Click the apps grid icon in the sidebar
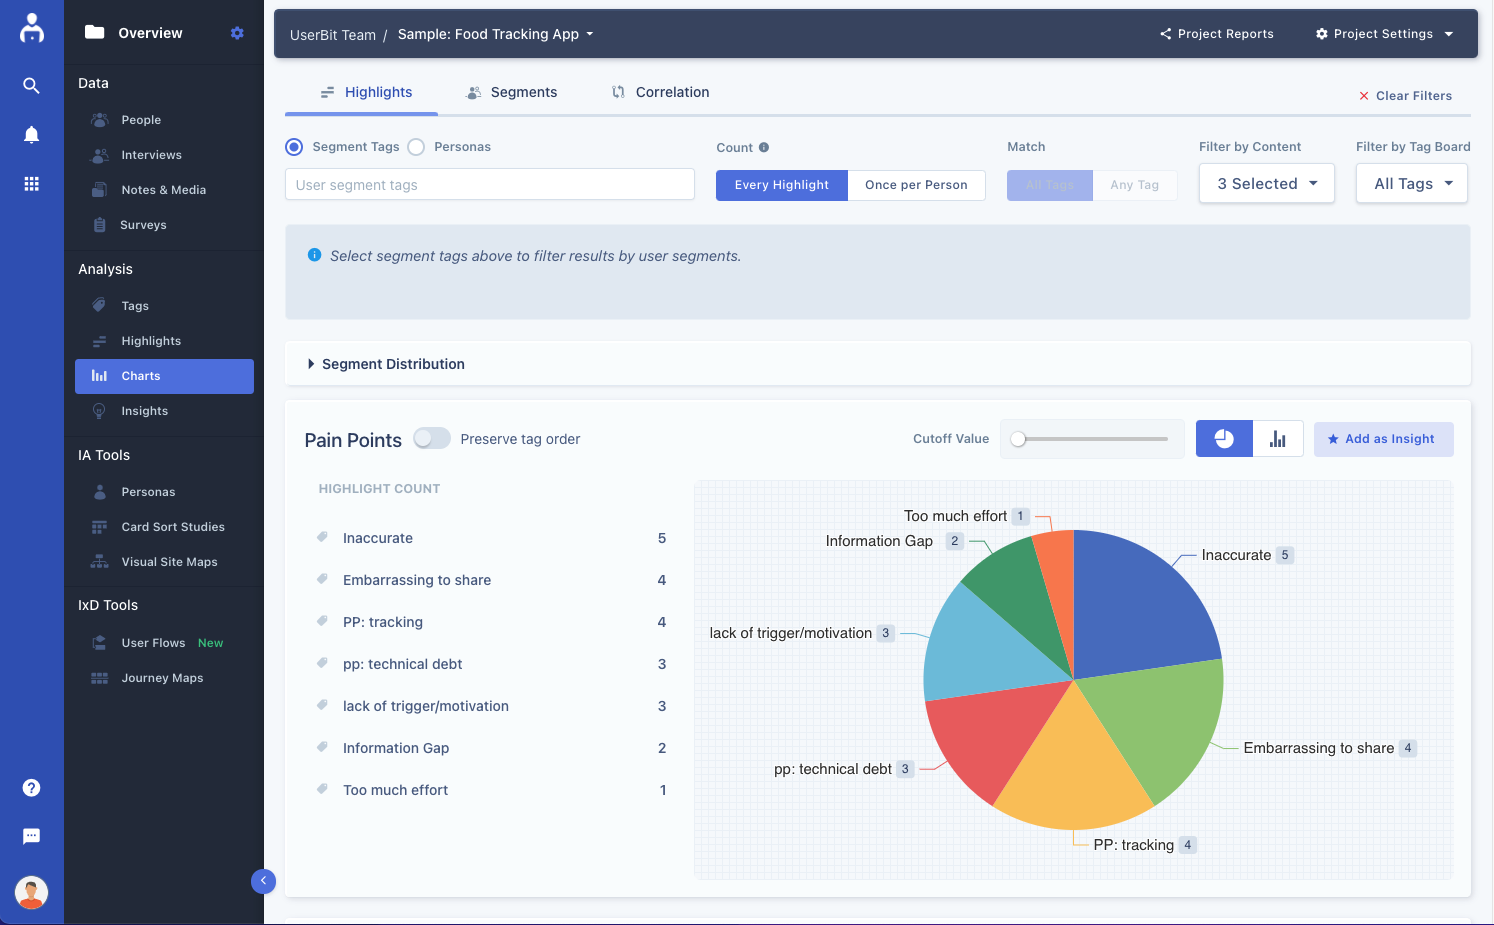Image resolution: width=1494 pixels, height=925 pixels. pos(31,183)
